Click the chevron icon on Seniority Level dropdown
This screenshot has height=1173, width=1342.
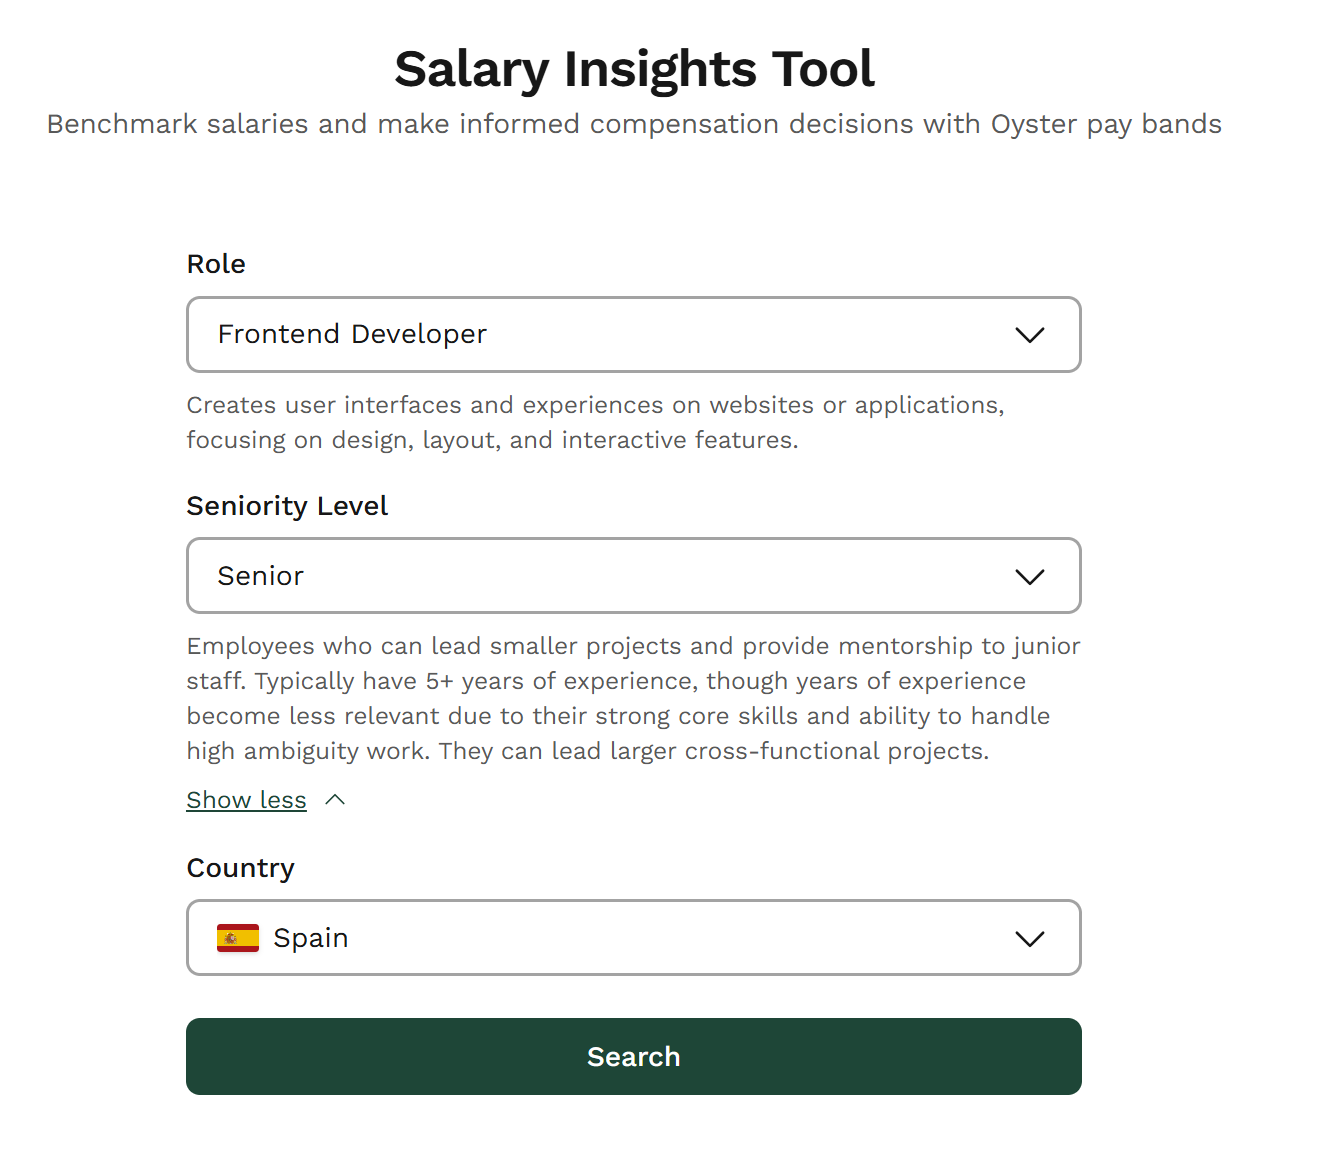click(x=1030, y=576)
